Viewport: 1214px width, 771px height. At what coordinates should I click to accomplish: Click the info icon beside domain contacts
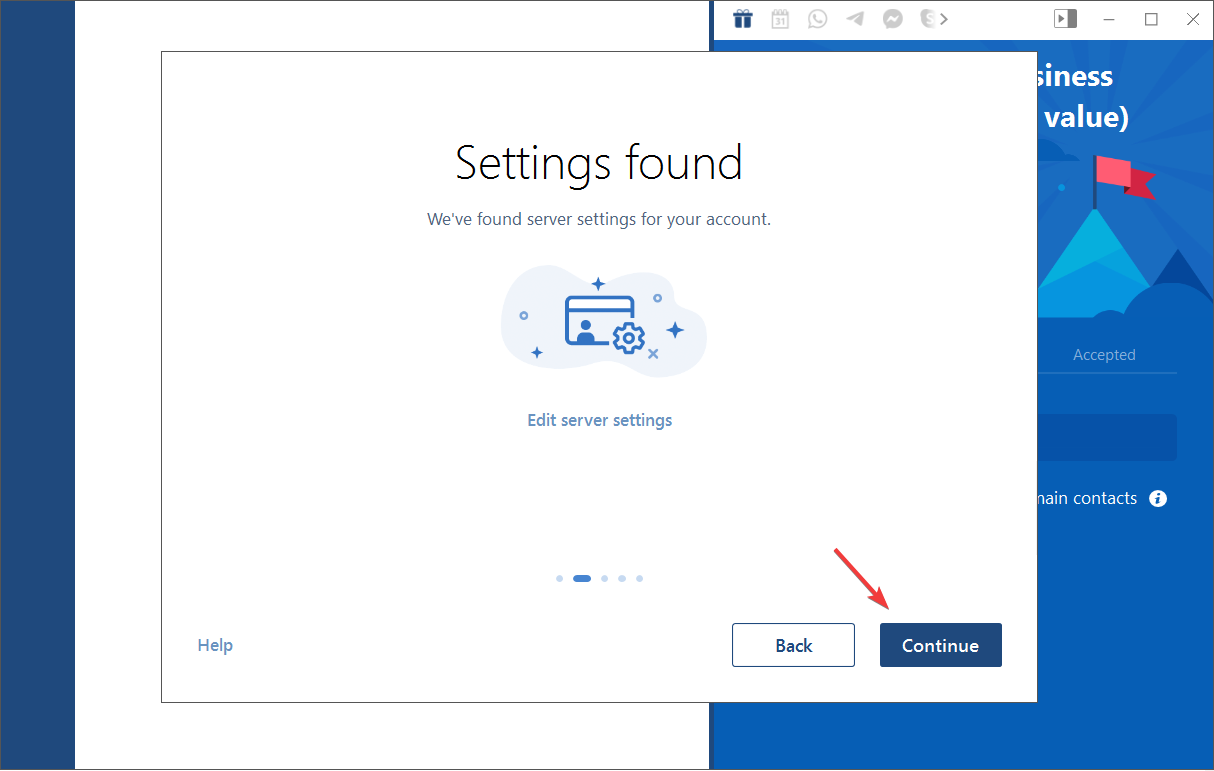[1158, 498]
